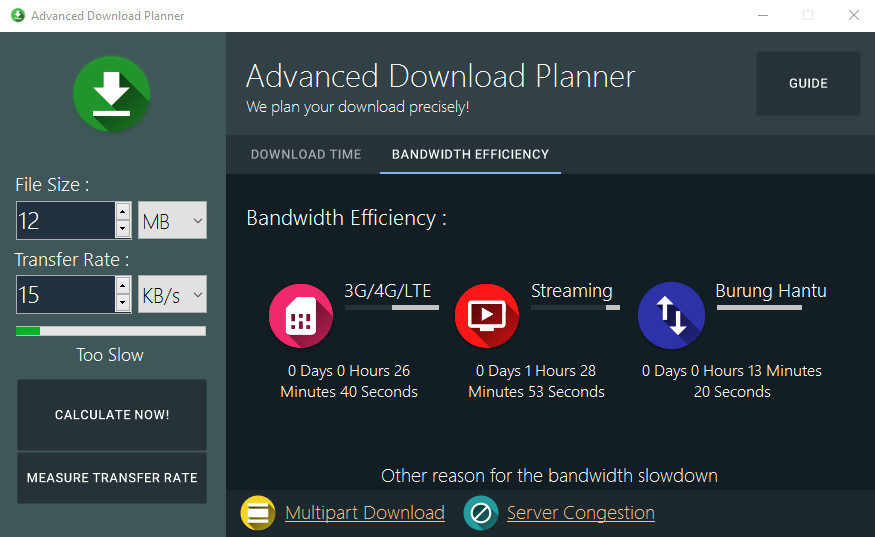Click the File Size input field
875x537 pixels.
66,221
